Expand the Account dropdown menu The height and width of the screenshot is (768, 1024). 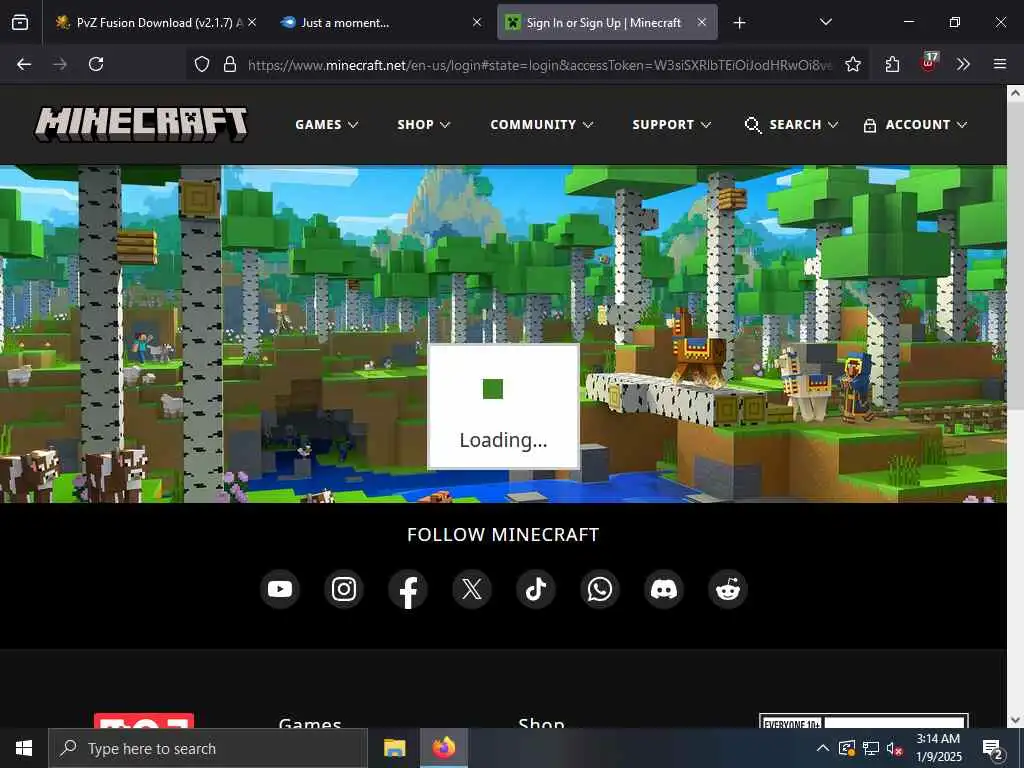coord(915,125)
